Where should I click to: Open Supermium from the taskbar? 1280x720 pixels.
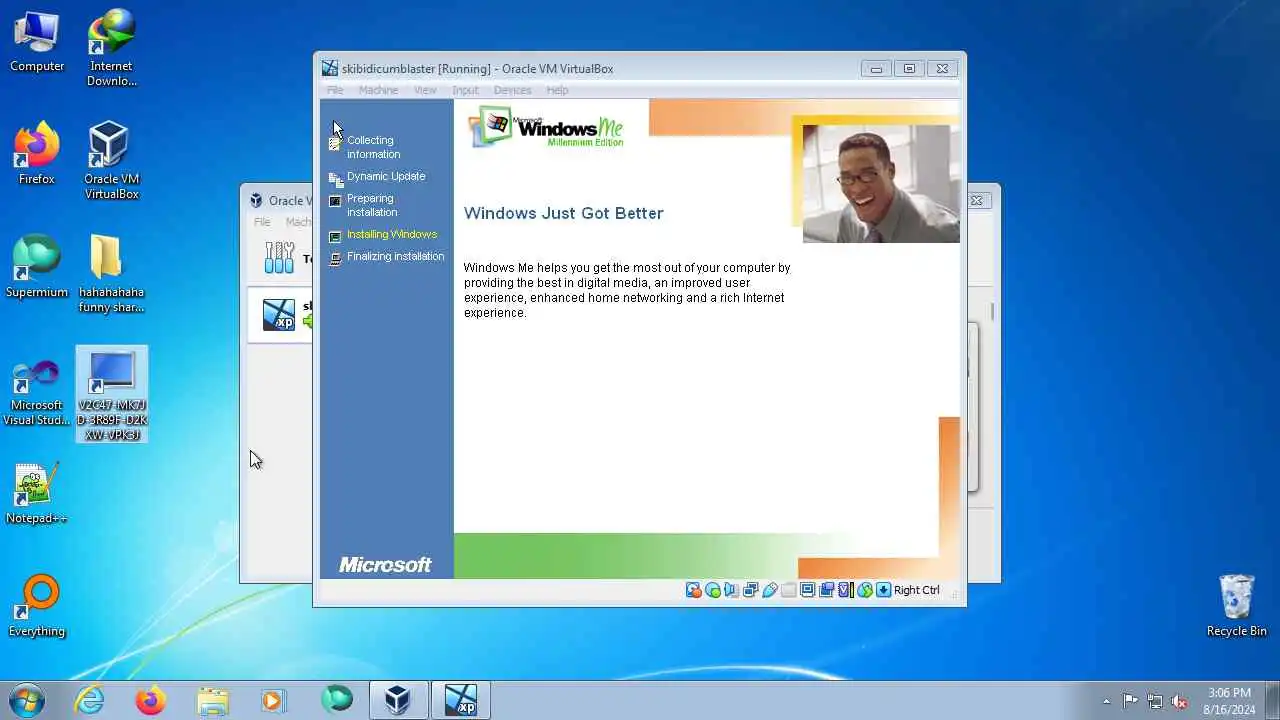337,700
